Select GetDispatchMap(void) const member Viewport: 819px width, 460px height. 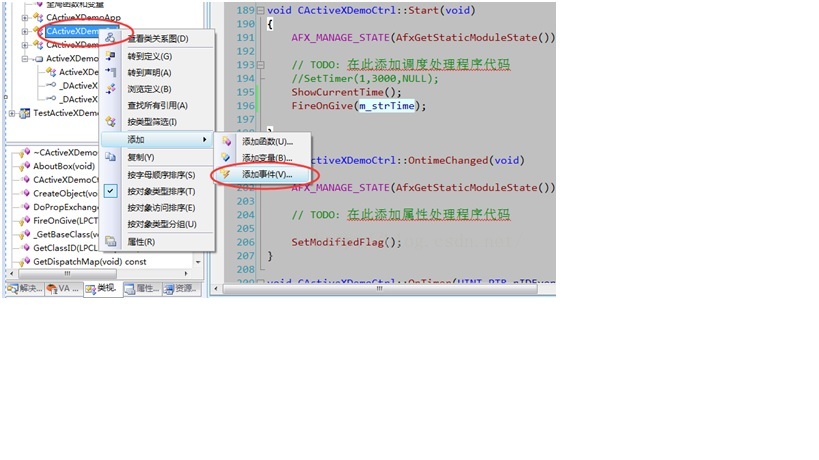pos(89,261)
